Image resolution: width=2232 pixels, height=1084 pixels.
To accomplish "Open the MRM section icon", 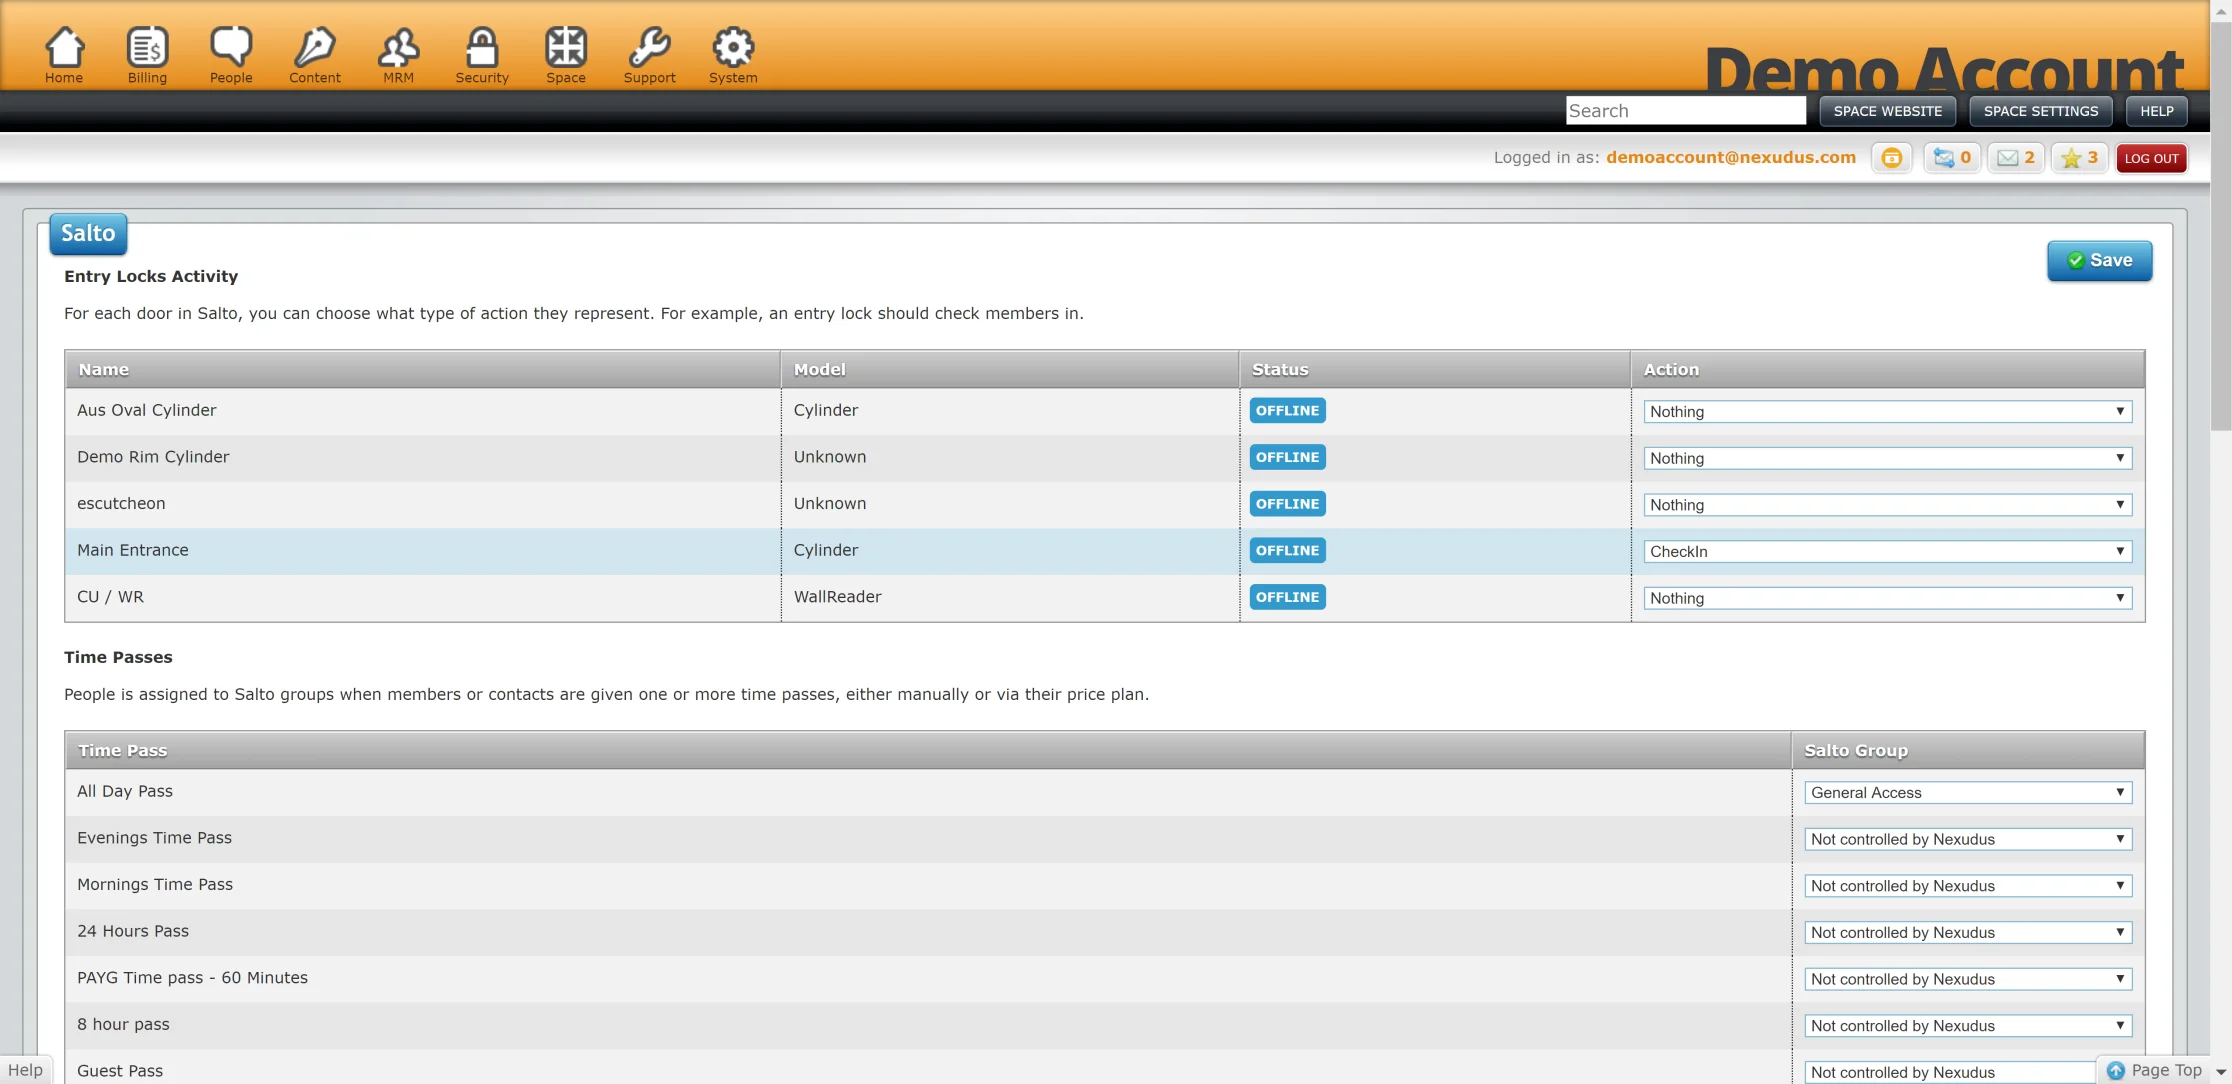I will pyautogui.click(x=398, y=47).
